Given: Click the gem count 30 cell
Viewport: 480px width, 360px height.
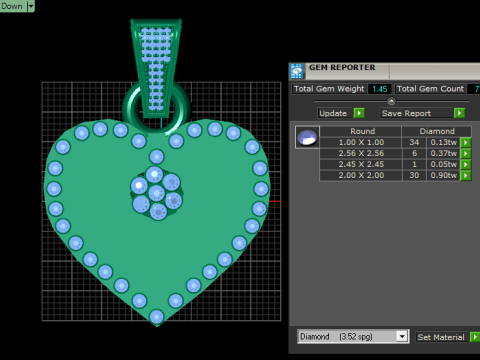Looking at the screenshot, I should coord(414,175).
